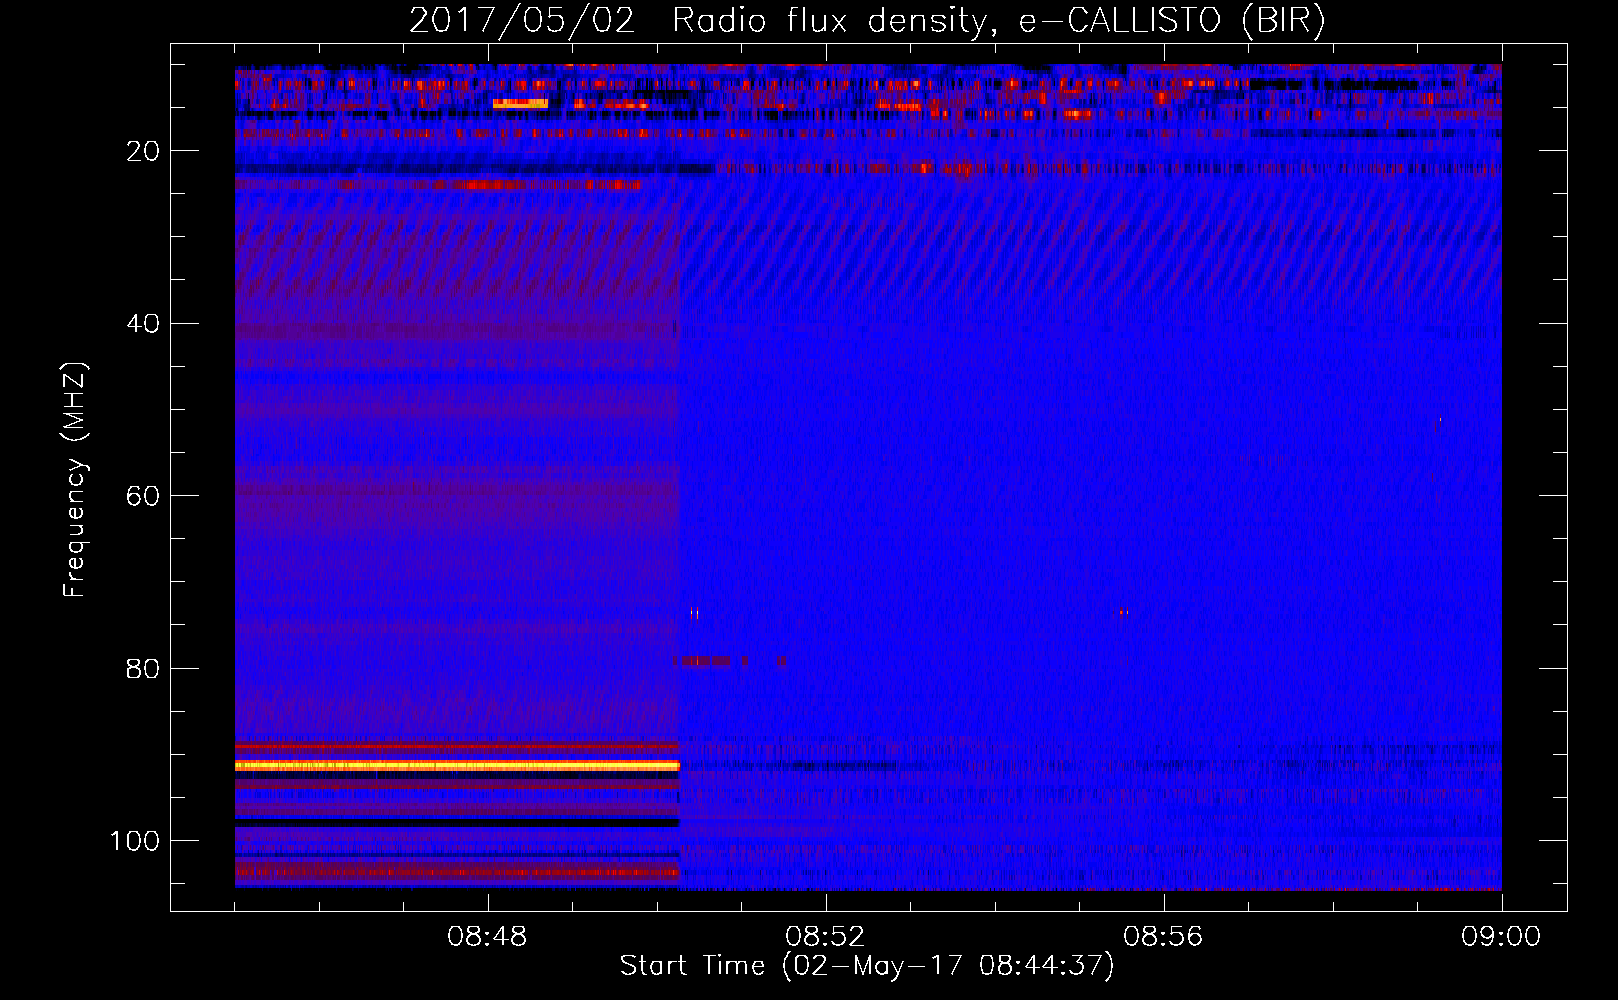This screenshot has width=1618, height=1000.
Task: Click the 60 MHz frequency tick label
Action: click(143, 496)
